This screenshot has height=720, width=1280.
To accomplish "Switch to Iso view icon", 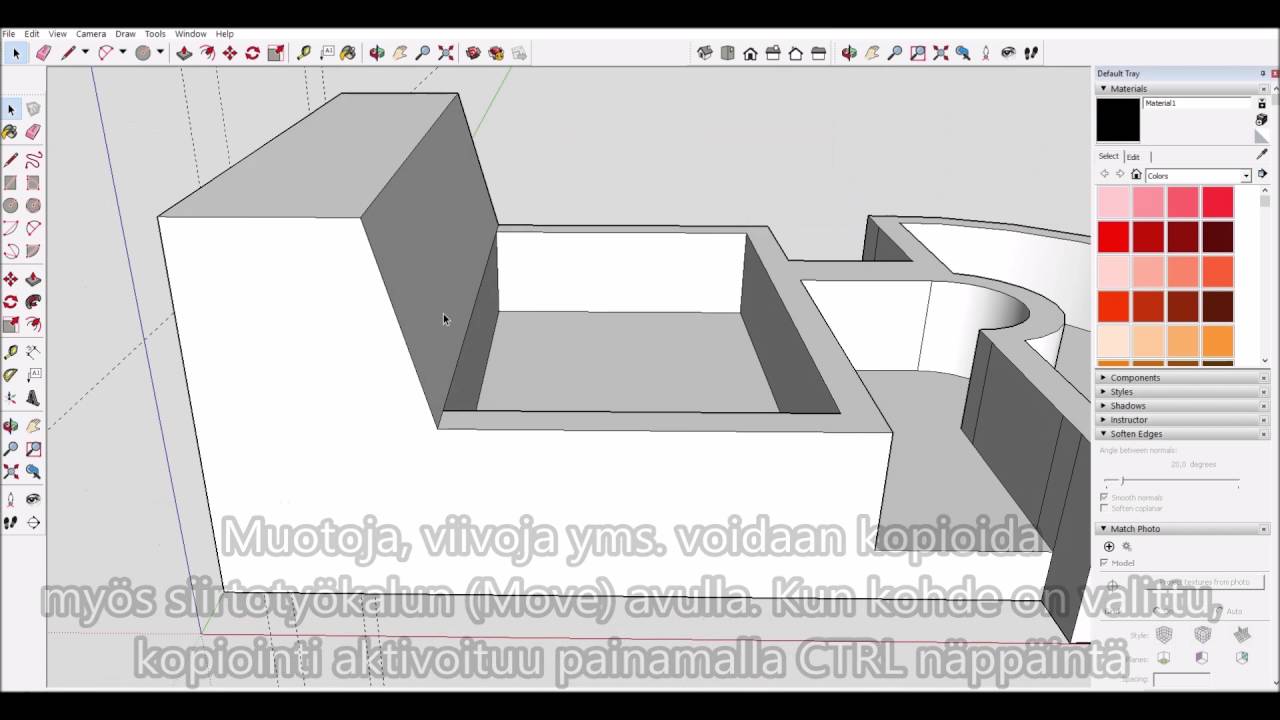I will (x=705, y=53).
